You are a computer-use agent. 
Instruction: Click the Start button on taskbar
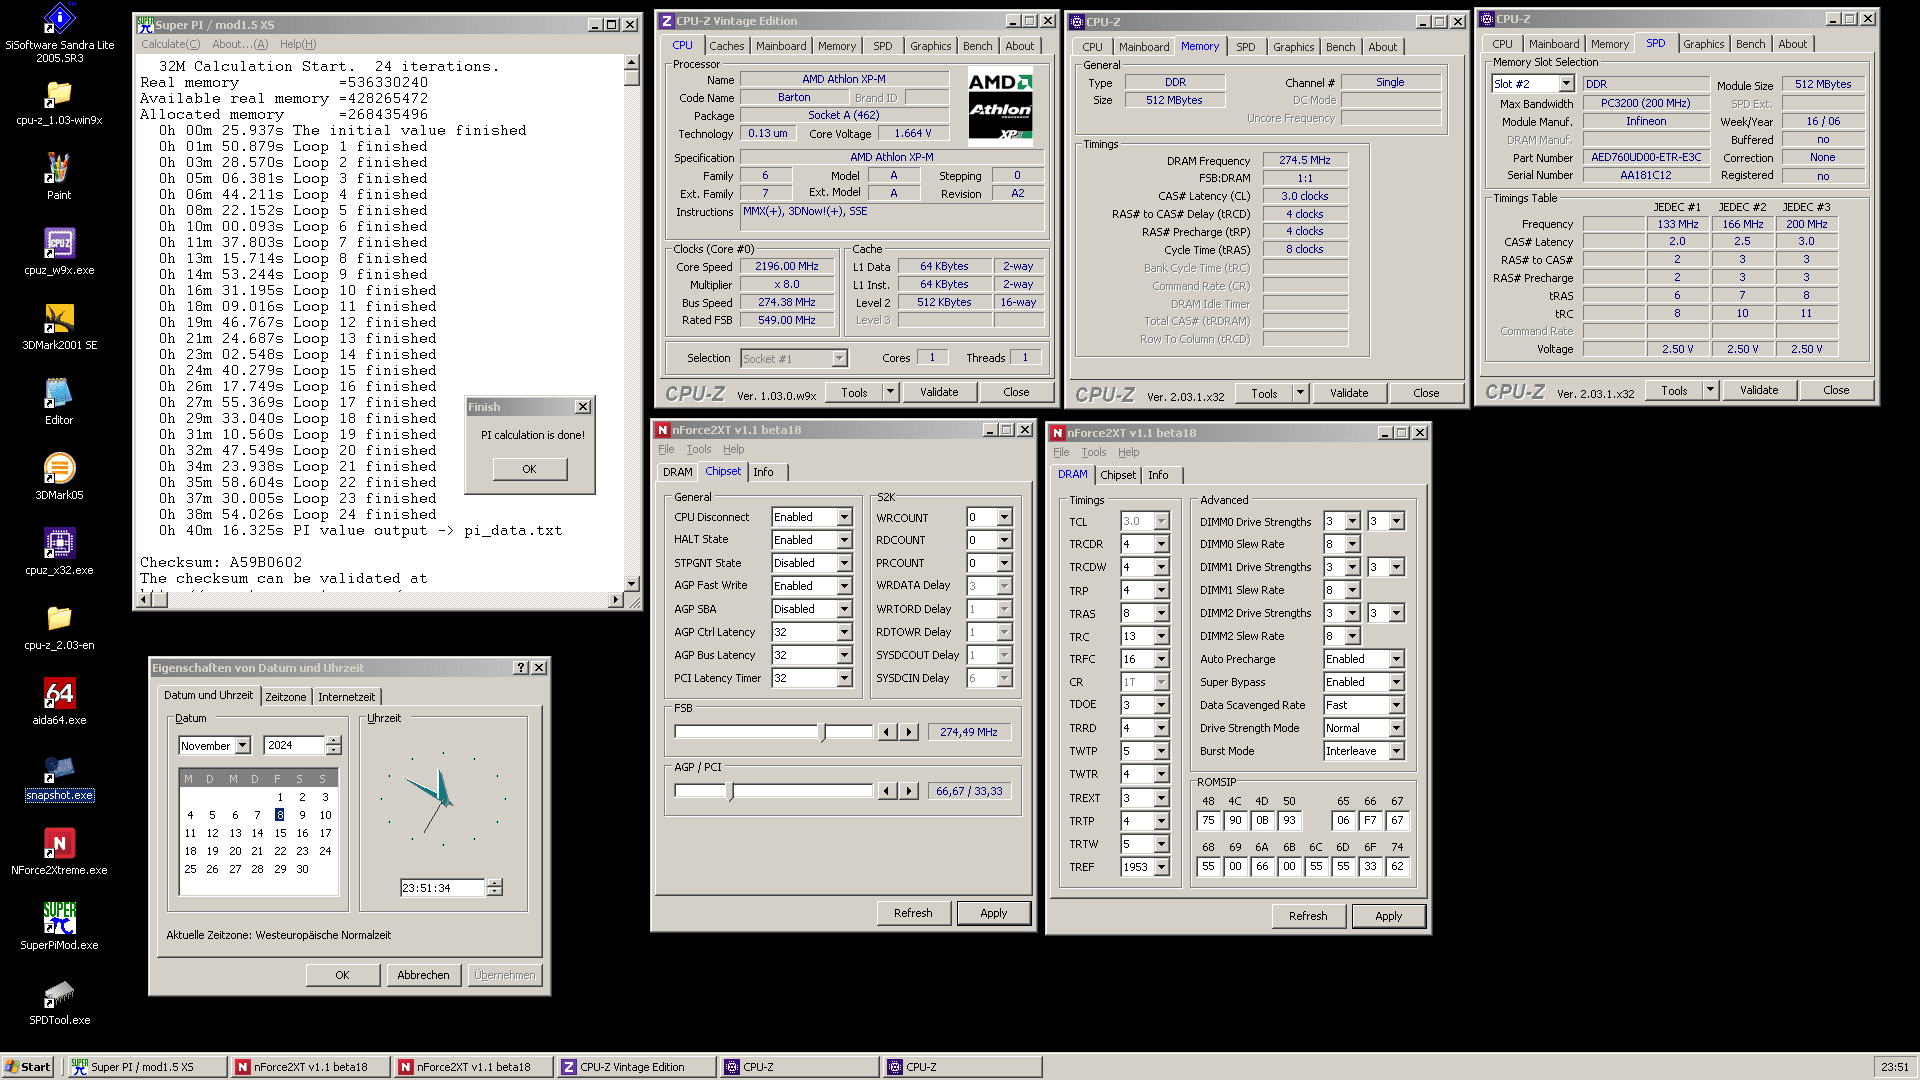tap(28, 1067)
